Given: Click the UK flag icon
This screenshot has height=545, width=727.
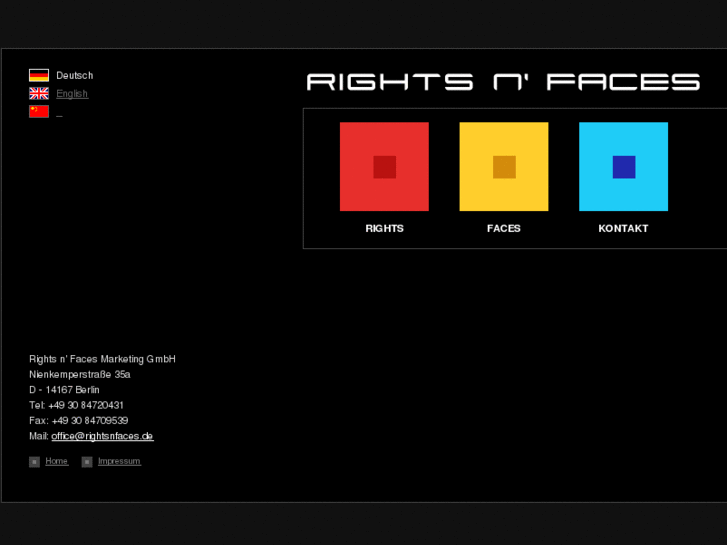Looking at the screenshot, I should tap(39, 94).
